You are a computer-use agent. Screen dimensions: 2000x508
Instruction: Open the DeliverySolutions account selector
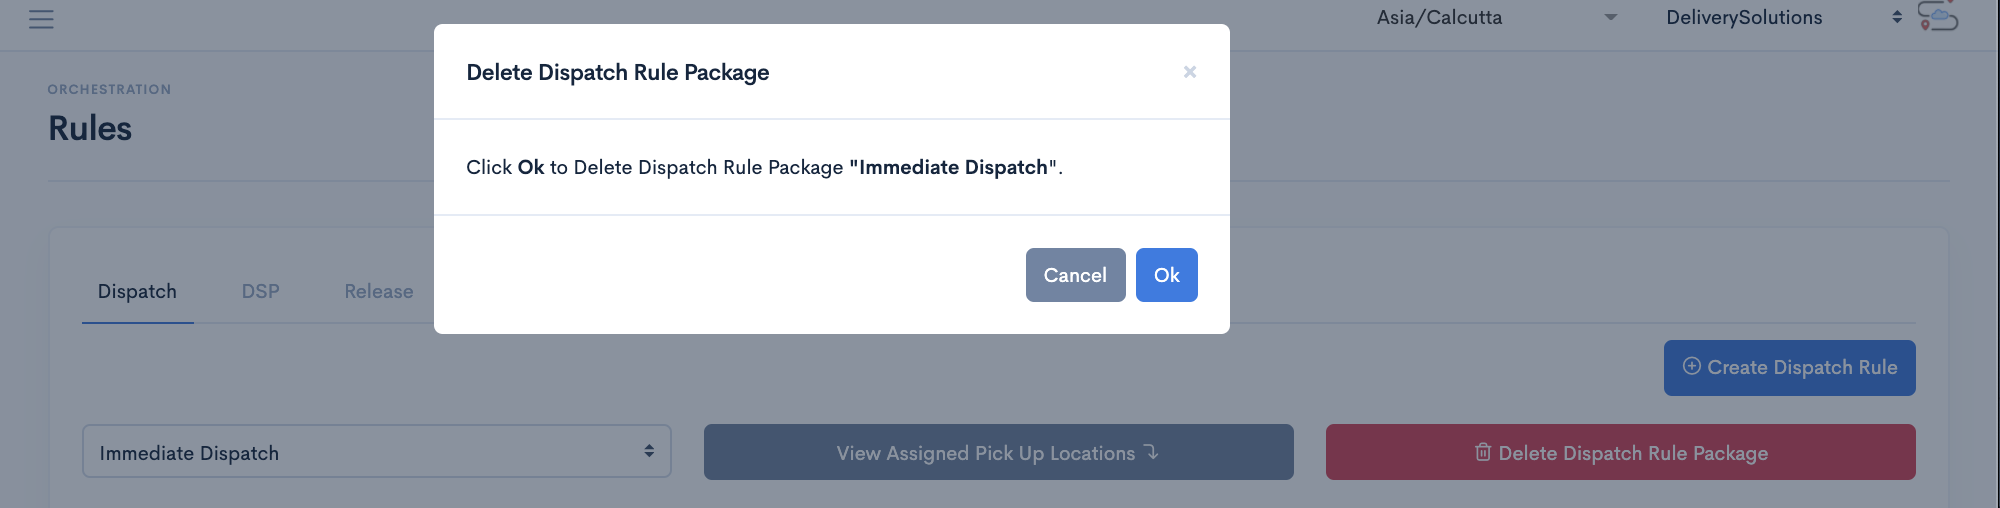tap(1784, 17)
